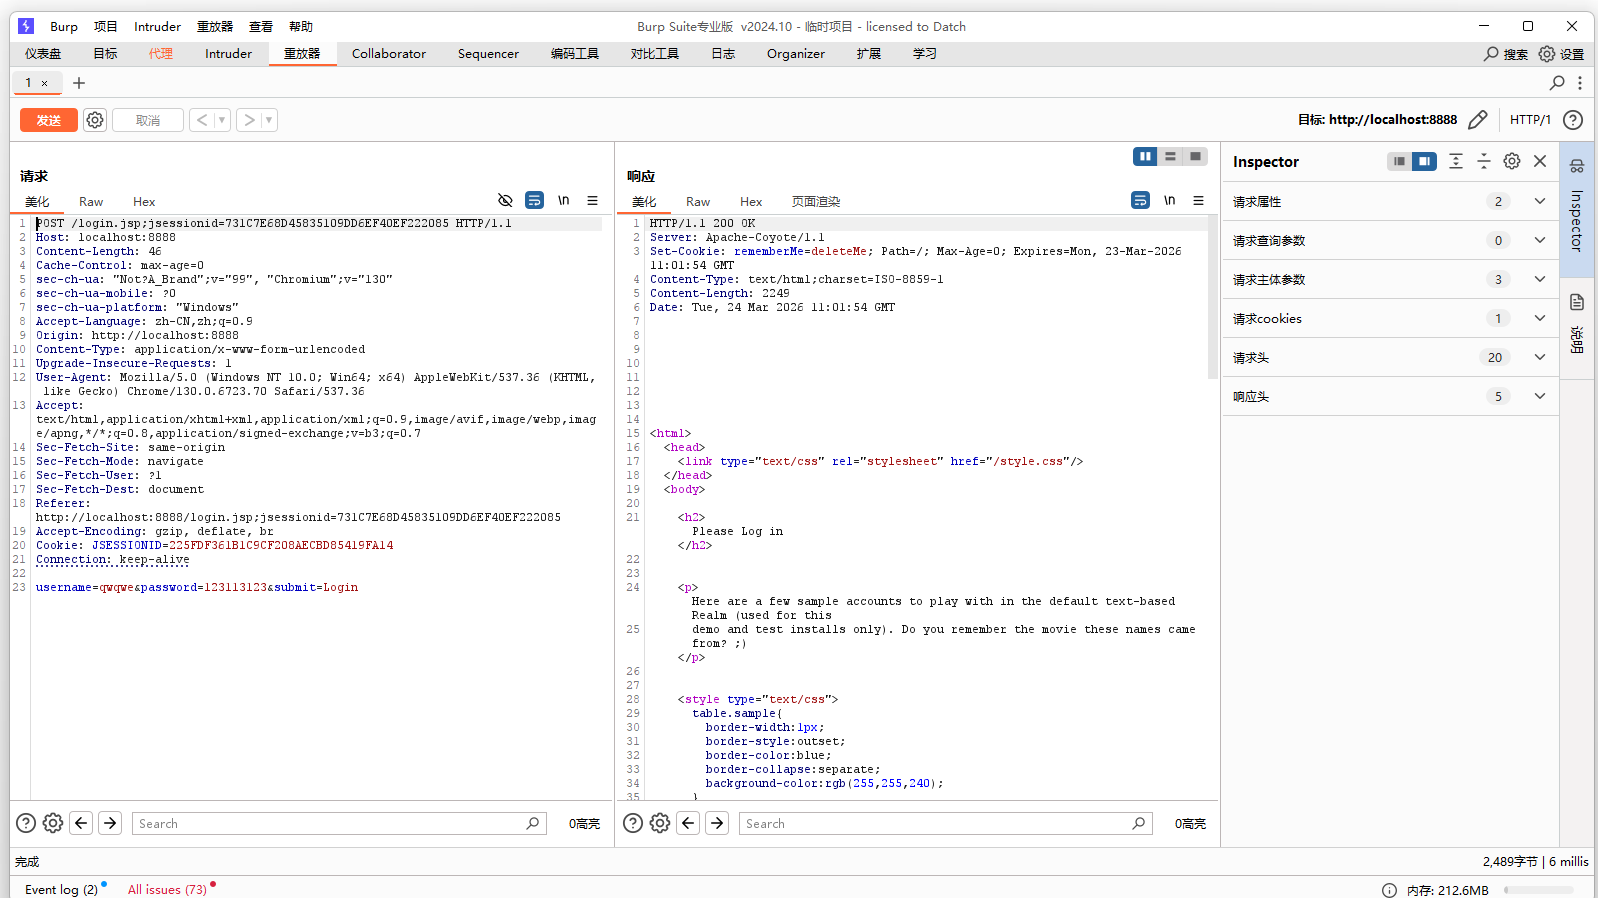Click the memory usage bar in status bar
The width and height of the screenshot is (1598, 898).
[x=1538, y=890]
